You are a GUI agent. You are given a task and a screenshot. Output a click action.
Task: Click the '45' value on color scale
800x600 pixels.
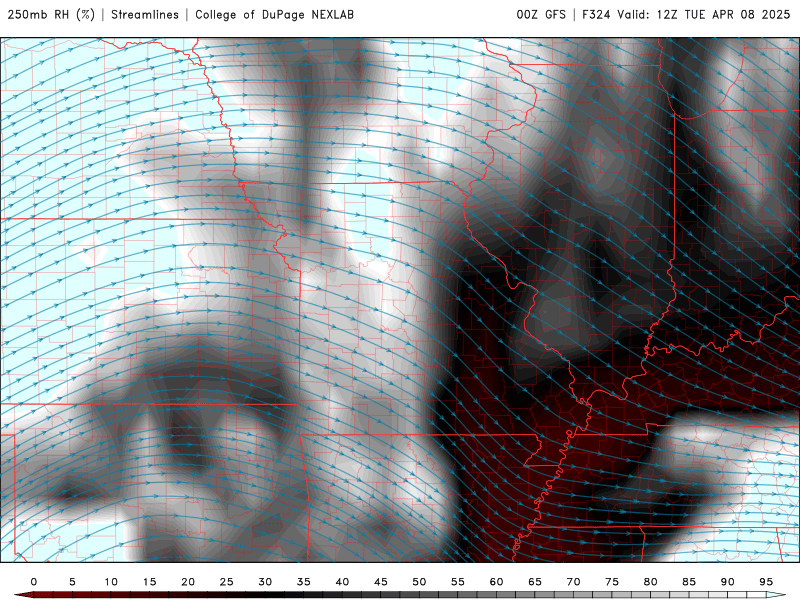(x=381, y=582)
